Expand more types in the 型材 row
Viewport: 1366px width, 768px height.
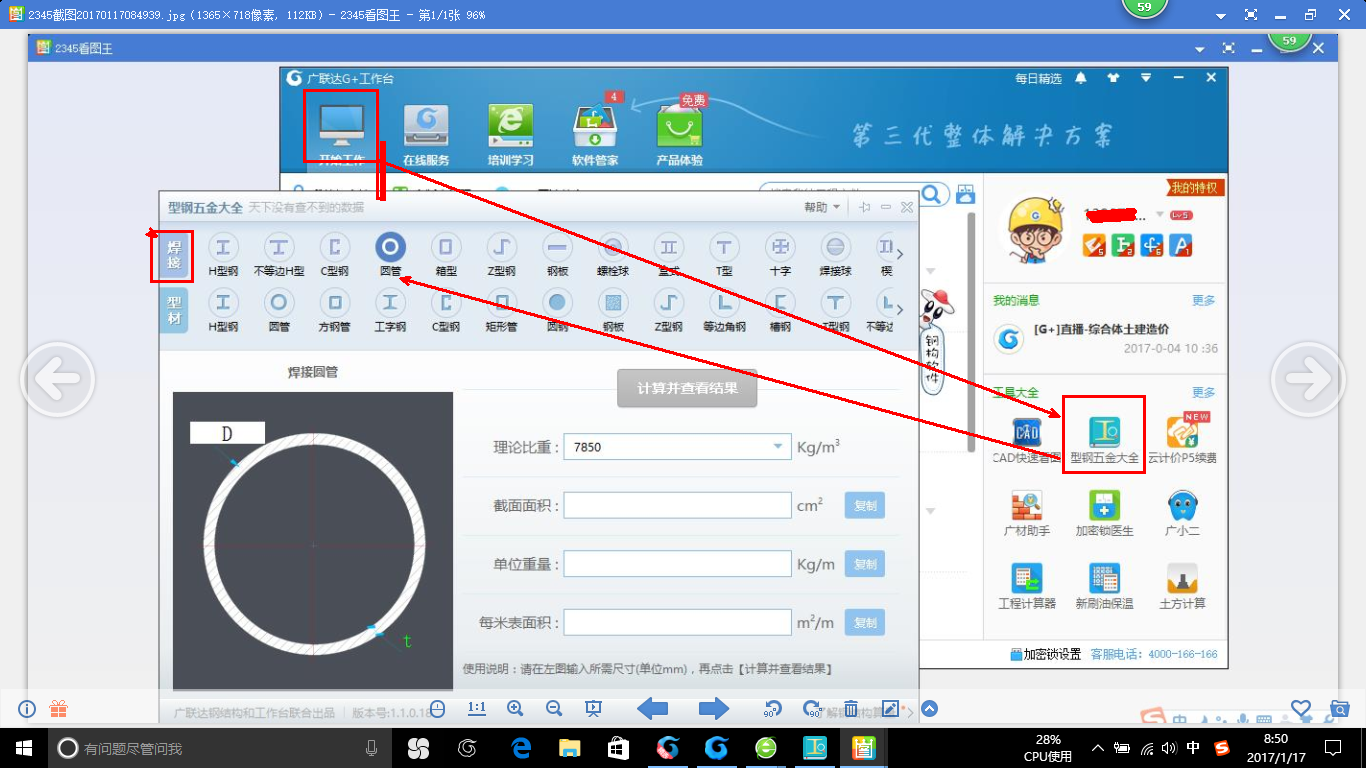[899, 309]
